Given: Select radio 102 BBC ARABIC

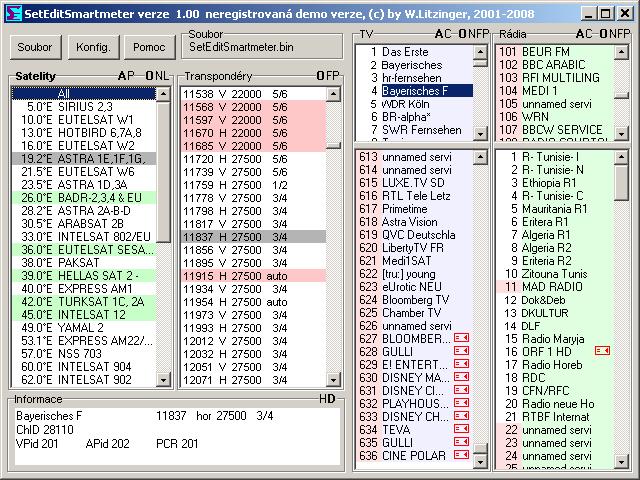Looking at the screenshot, I should pos(555,64).
